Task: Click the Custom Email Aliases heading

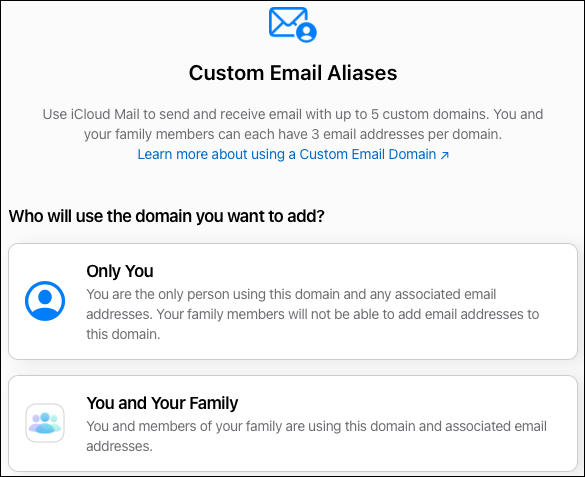Action: [x=293, y=73]
